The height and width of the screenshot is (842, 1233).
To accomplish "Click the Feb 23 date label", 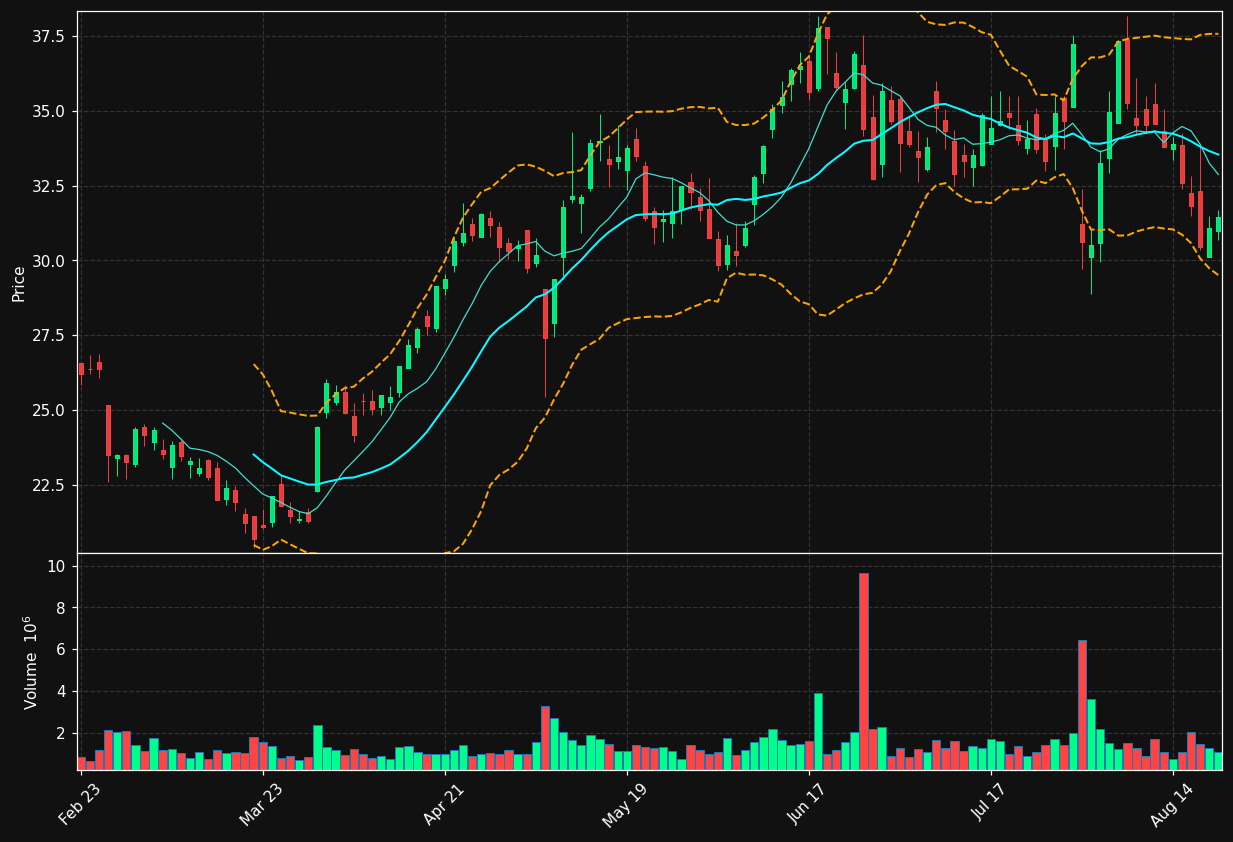I will [79, 805].
